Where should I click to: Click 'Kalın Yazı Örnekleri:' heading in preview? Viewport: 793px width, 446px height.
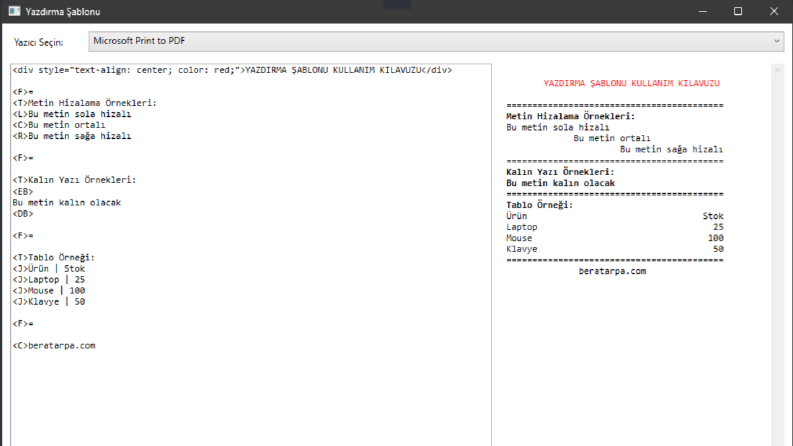[x=560, y=172]
